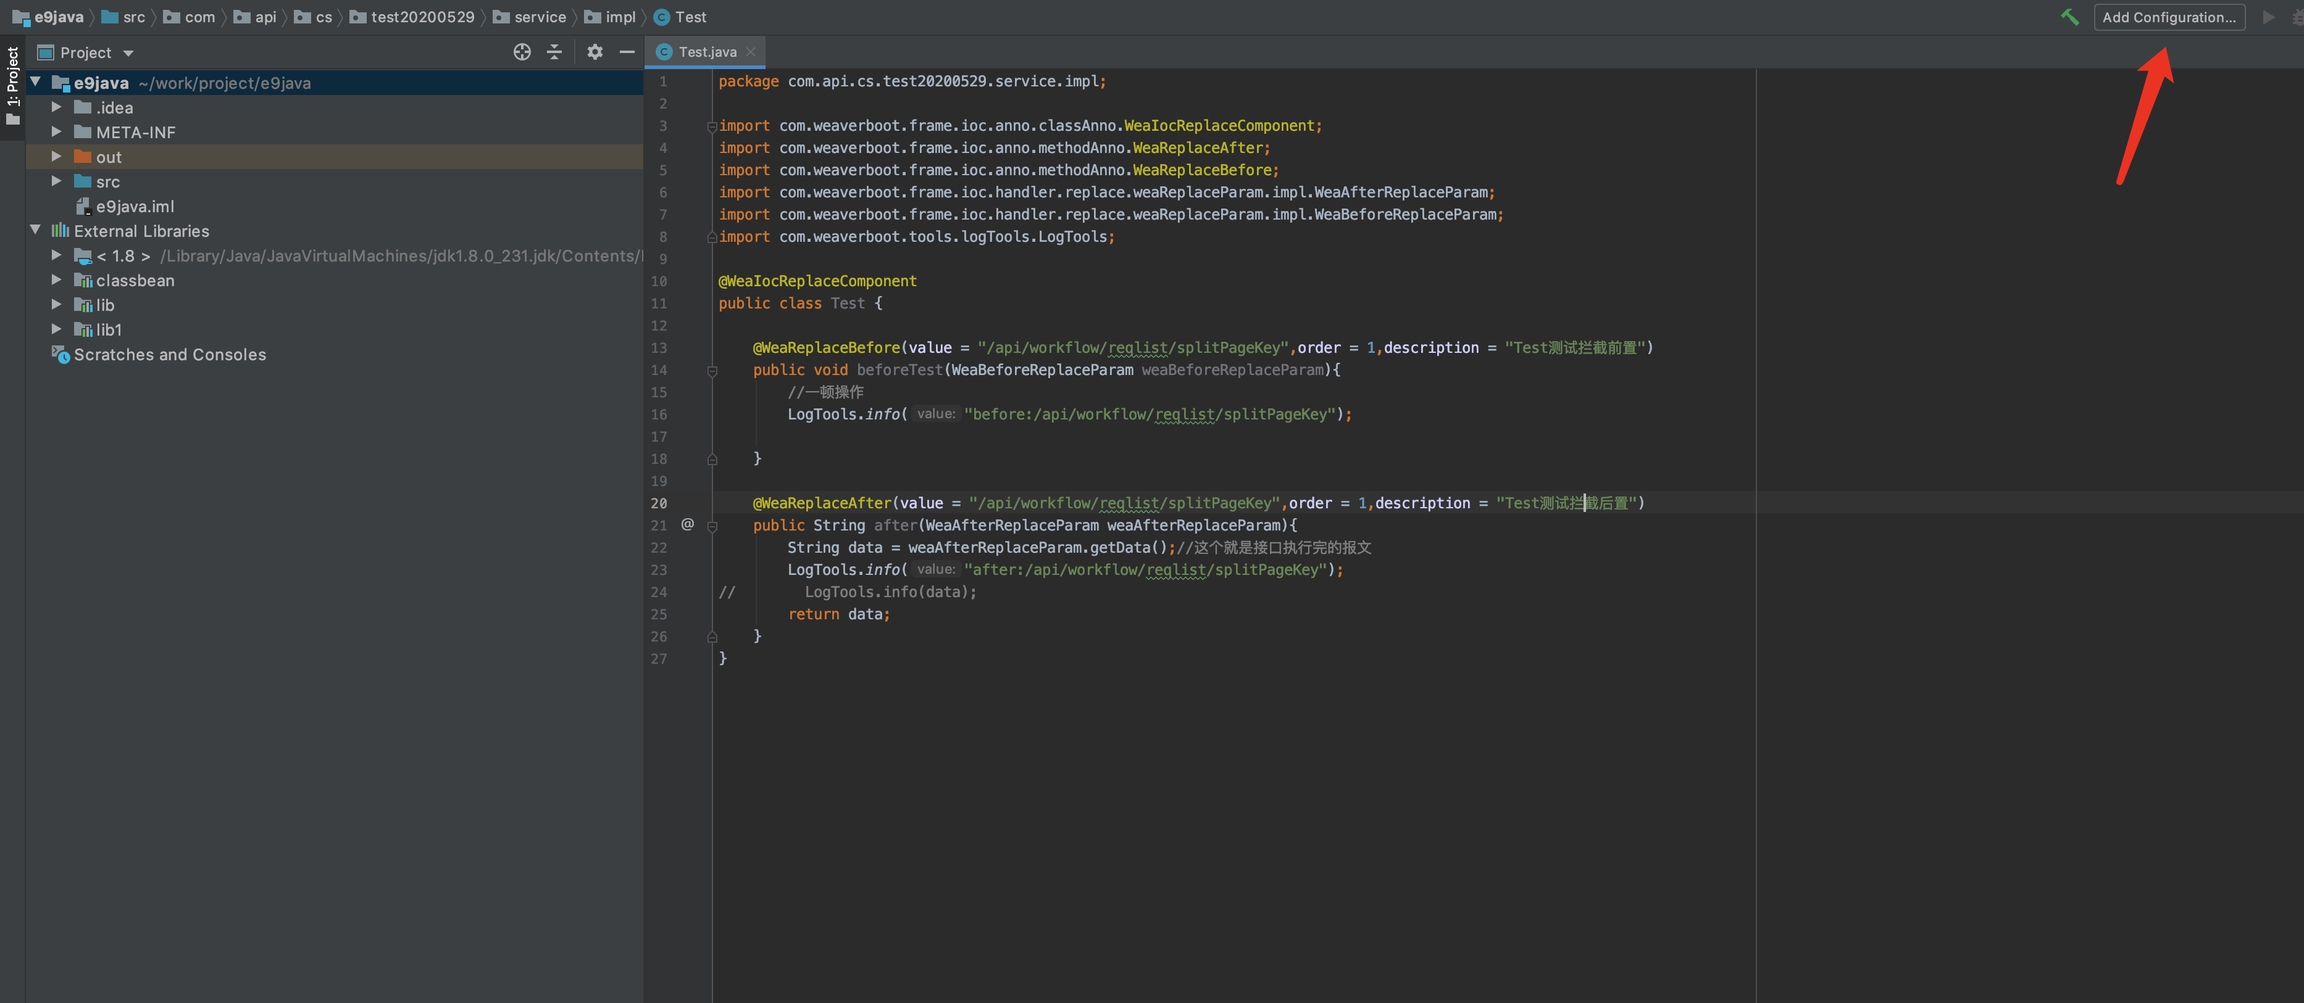Open Scratches and Consoles item

[x=169, y=355]
